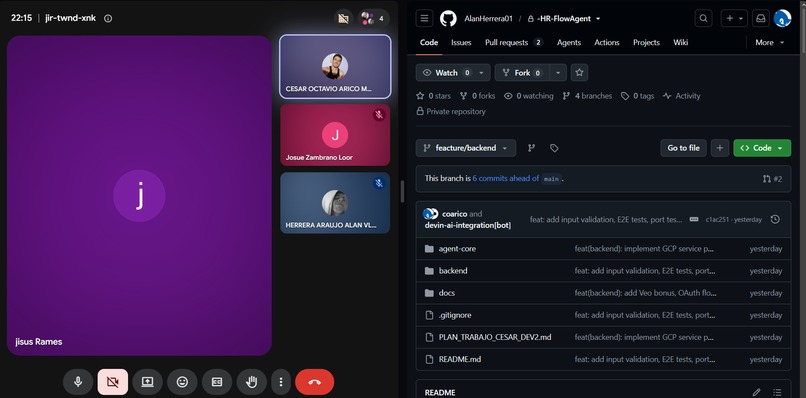The height and width of the screenshot is (398, 806).
Task: Open Watch options dropdown arrow
Action: pos(481,73)
